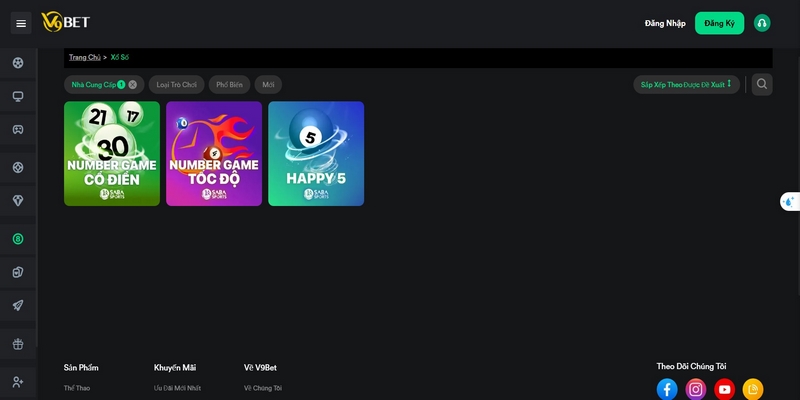Select the green lottery ball sidebar icon
The height and width of the screenshot is (400, 800).
click(18, 239)
